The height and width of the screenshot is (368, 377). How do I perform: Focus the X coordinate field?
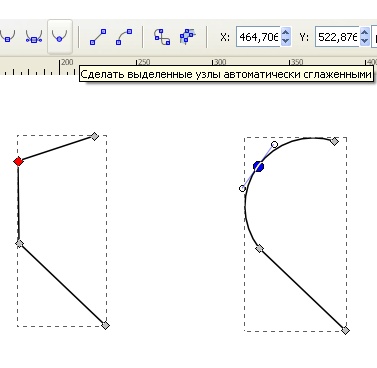(258, 37)
